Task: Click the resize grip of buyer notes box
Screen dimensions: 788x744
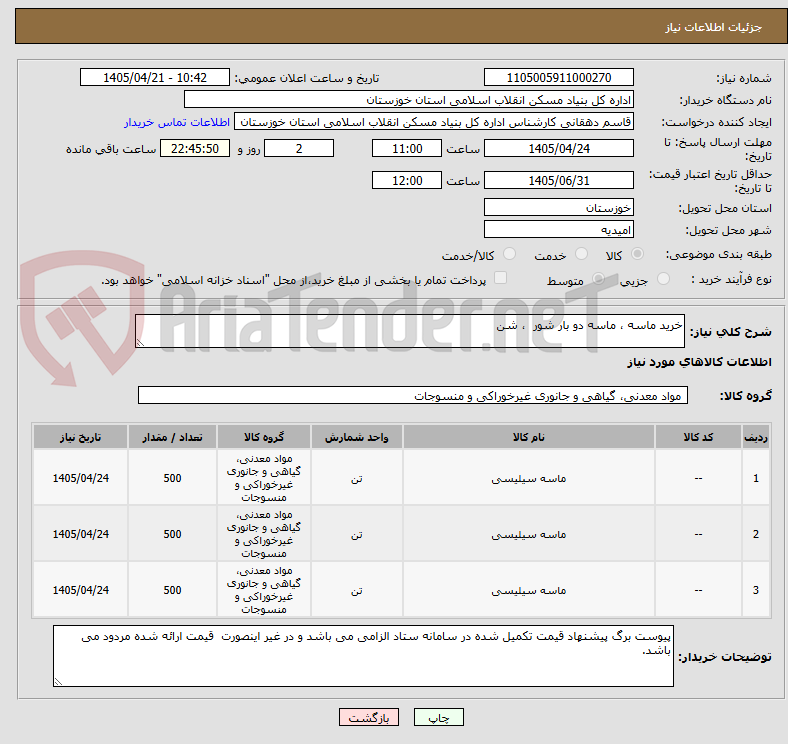Action: tap(58, 681)
